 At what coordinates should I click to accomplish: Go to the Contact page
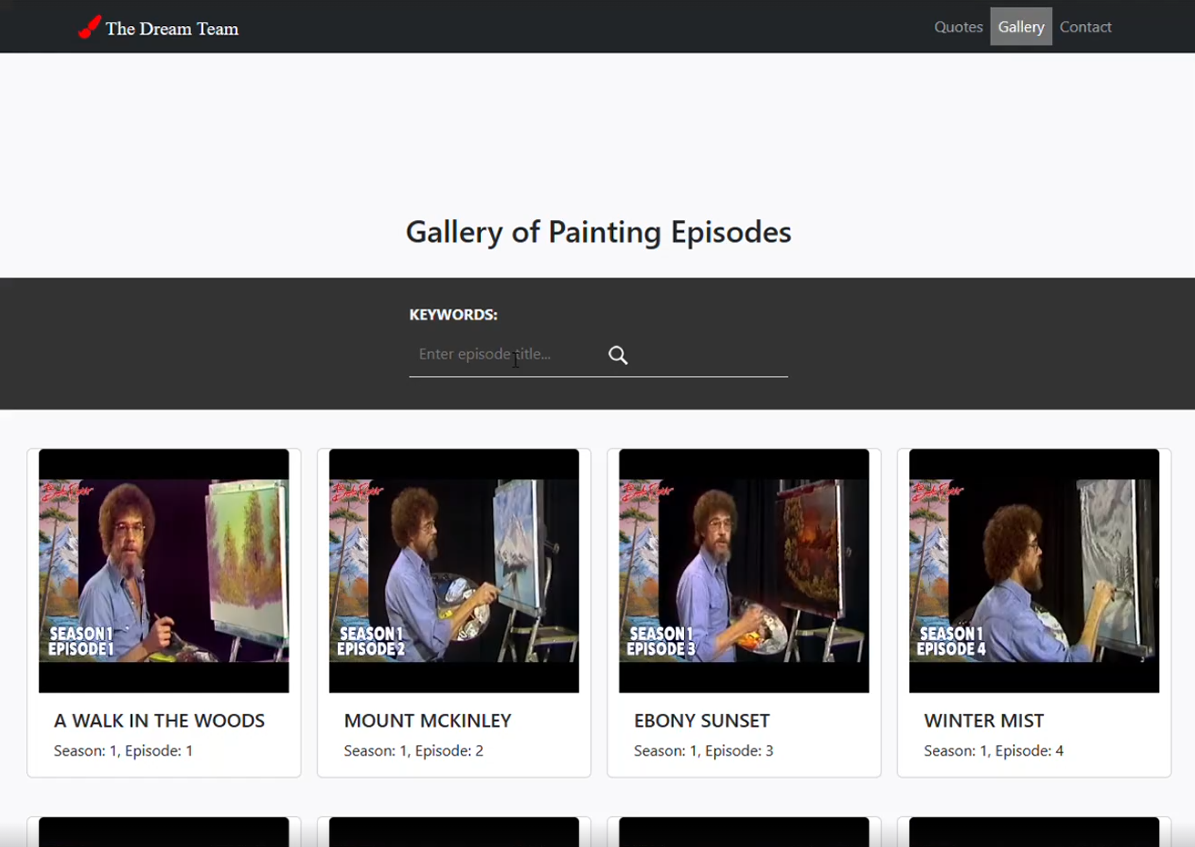click(x=1085, y=27)
